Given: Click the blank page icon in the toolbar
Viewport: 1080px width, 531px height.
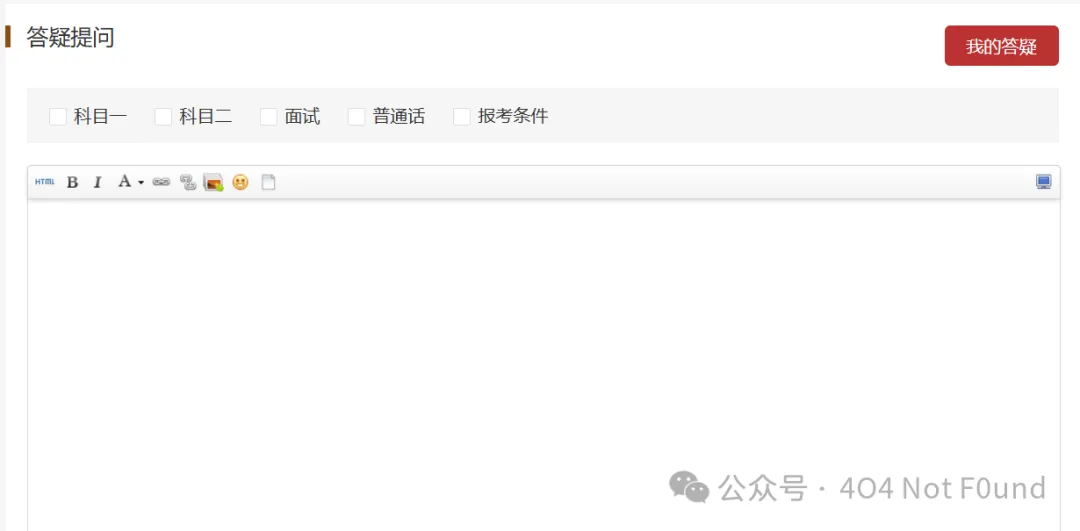Looking at the screenshot, I should pos(268,183).
